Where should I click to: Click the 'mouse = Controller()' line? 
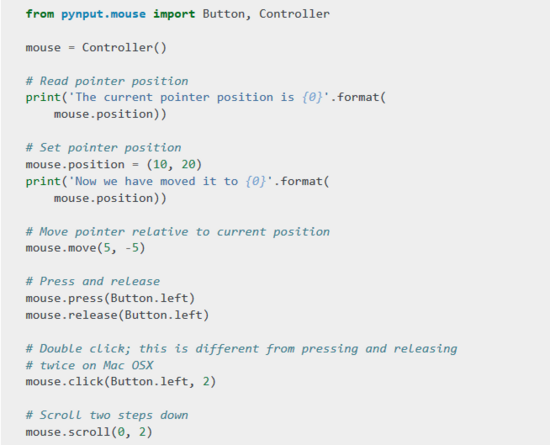tap(96, 47)
